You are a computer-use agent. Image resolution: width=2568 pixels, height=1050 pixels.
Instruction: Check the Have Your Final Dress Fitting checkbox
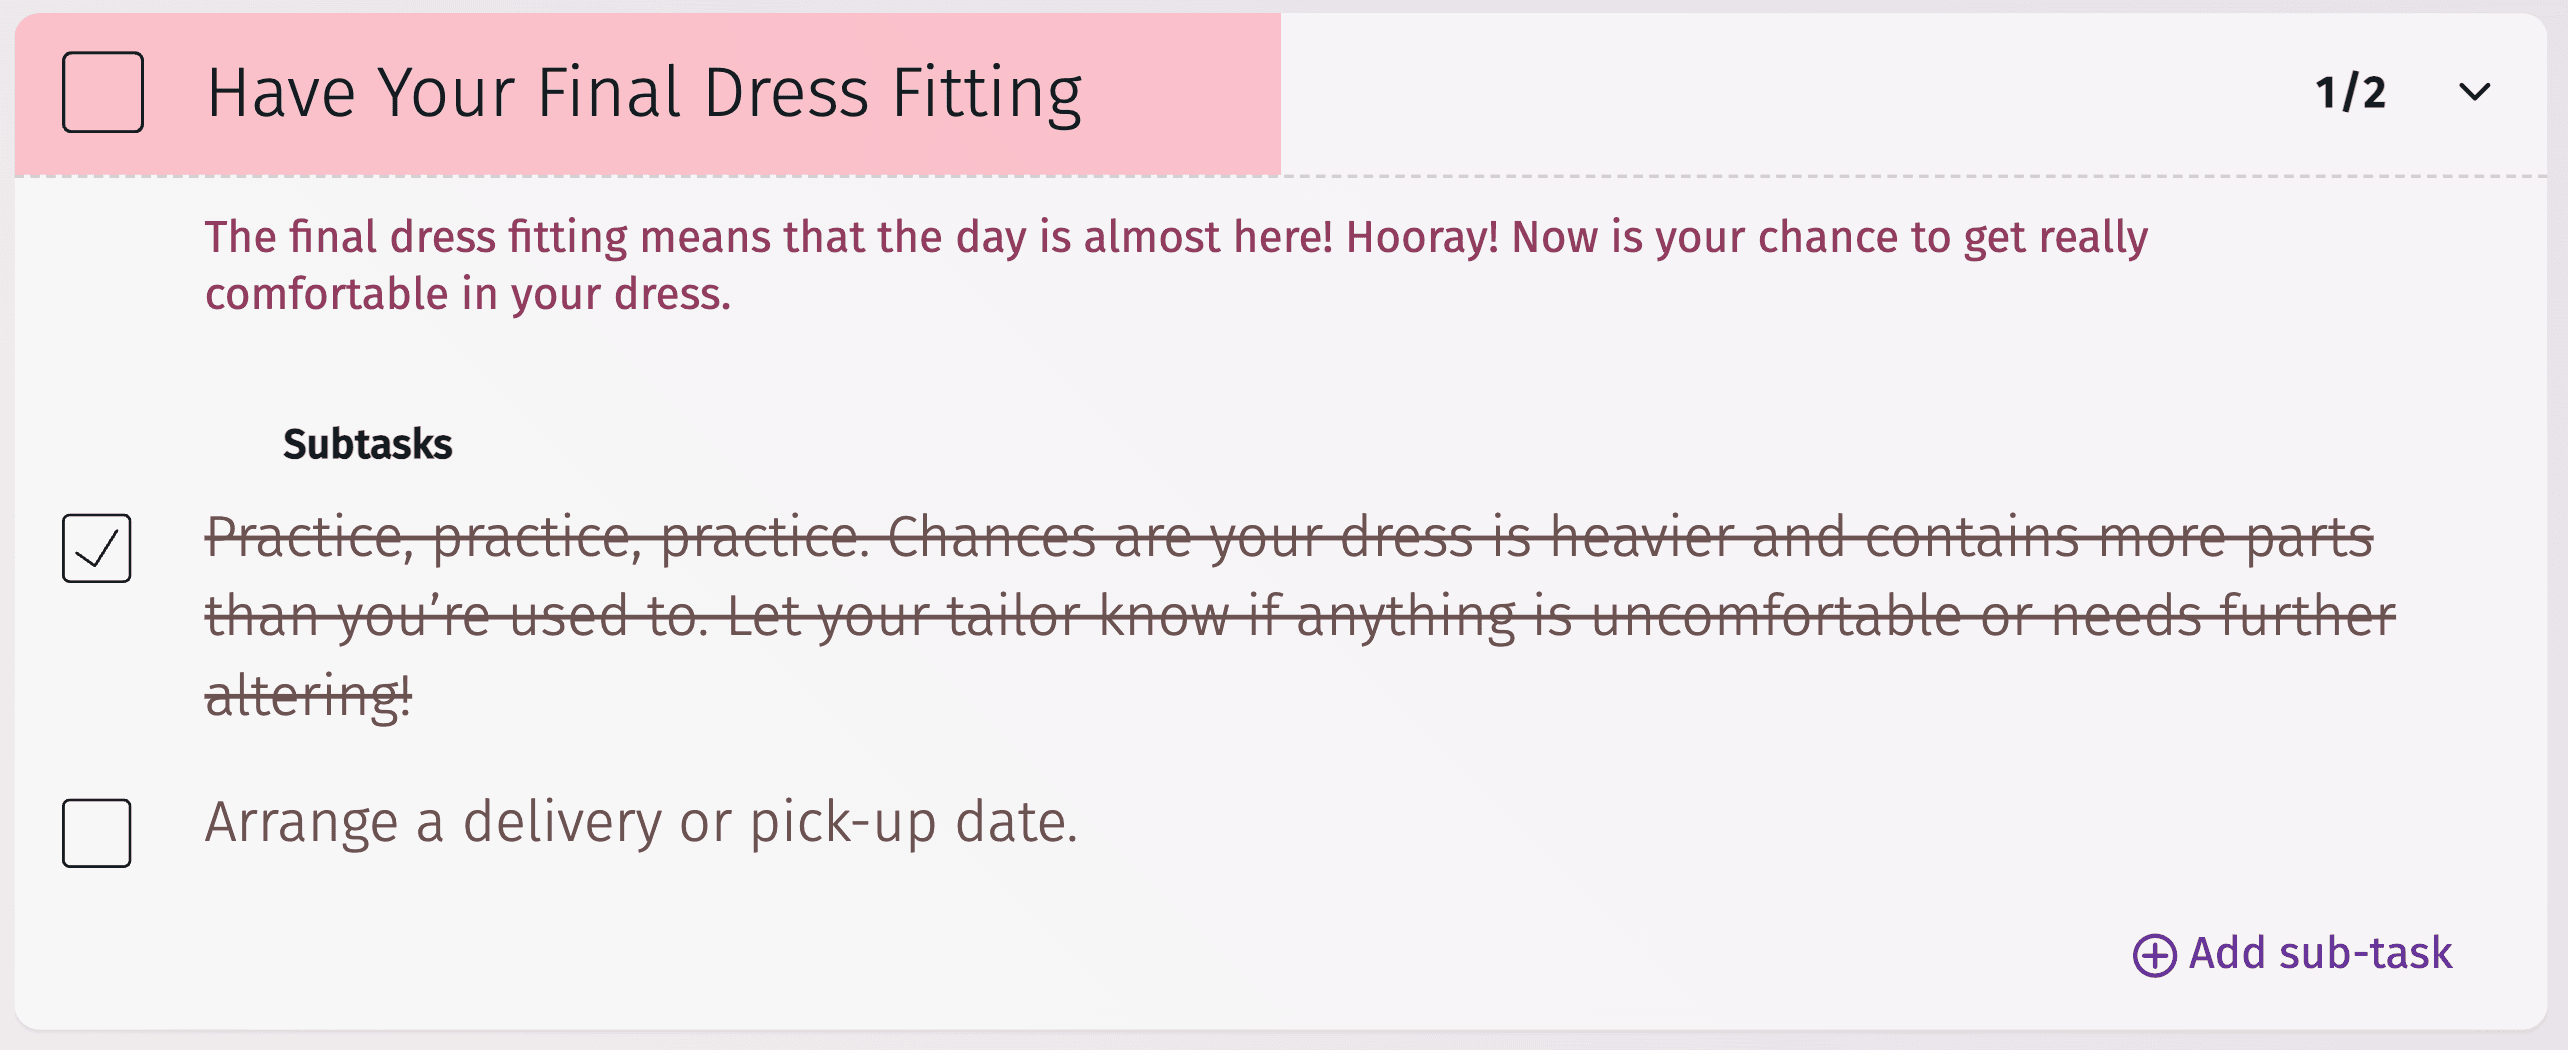tap(102, 92)
